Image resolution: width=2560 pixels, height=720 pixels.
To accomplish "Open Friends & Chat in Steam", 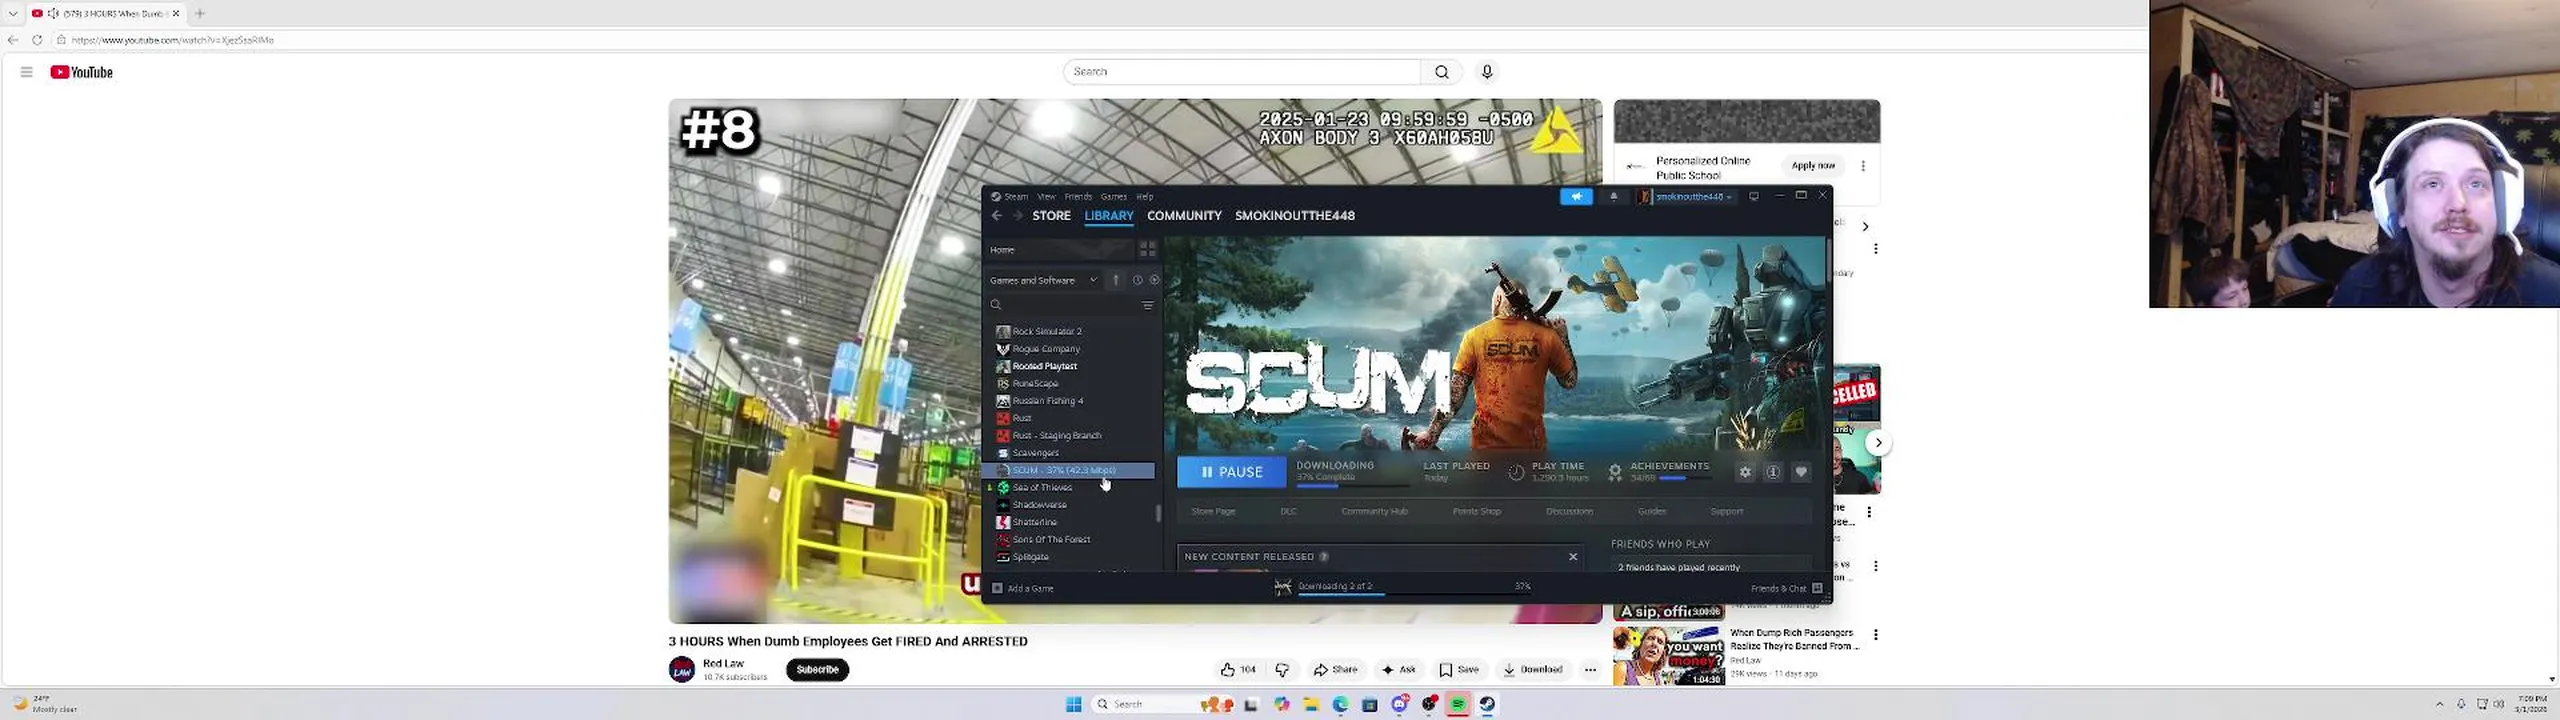I will (x=1786, y=588).
